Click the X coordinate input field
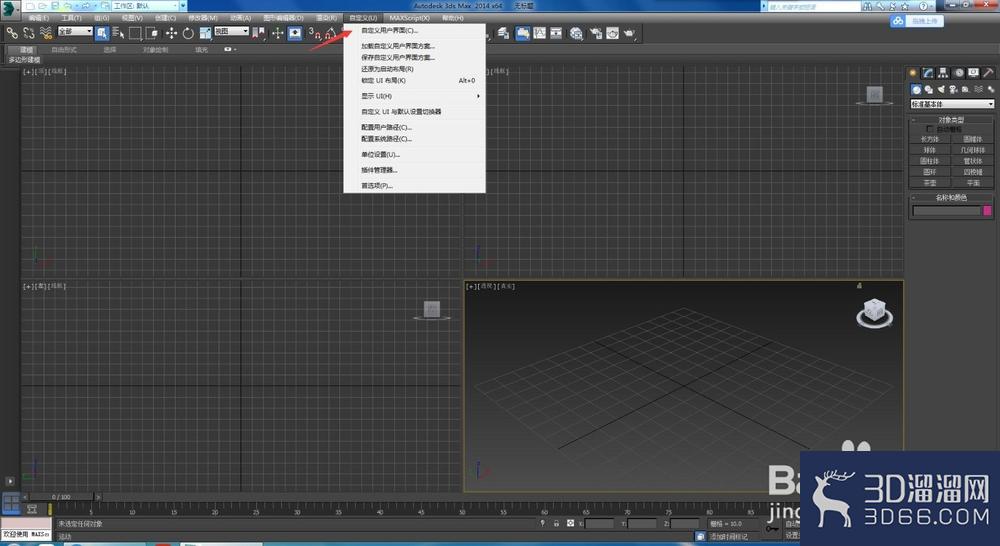 tap(599, 523)
